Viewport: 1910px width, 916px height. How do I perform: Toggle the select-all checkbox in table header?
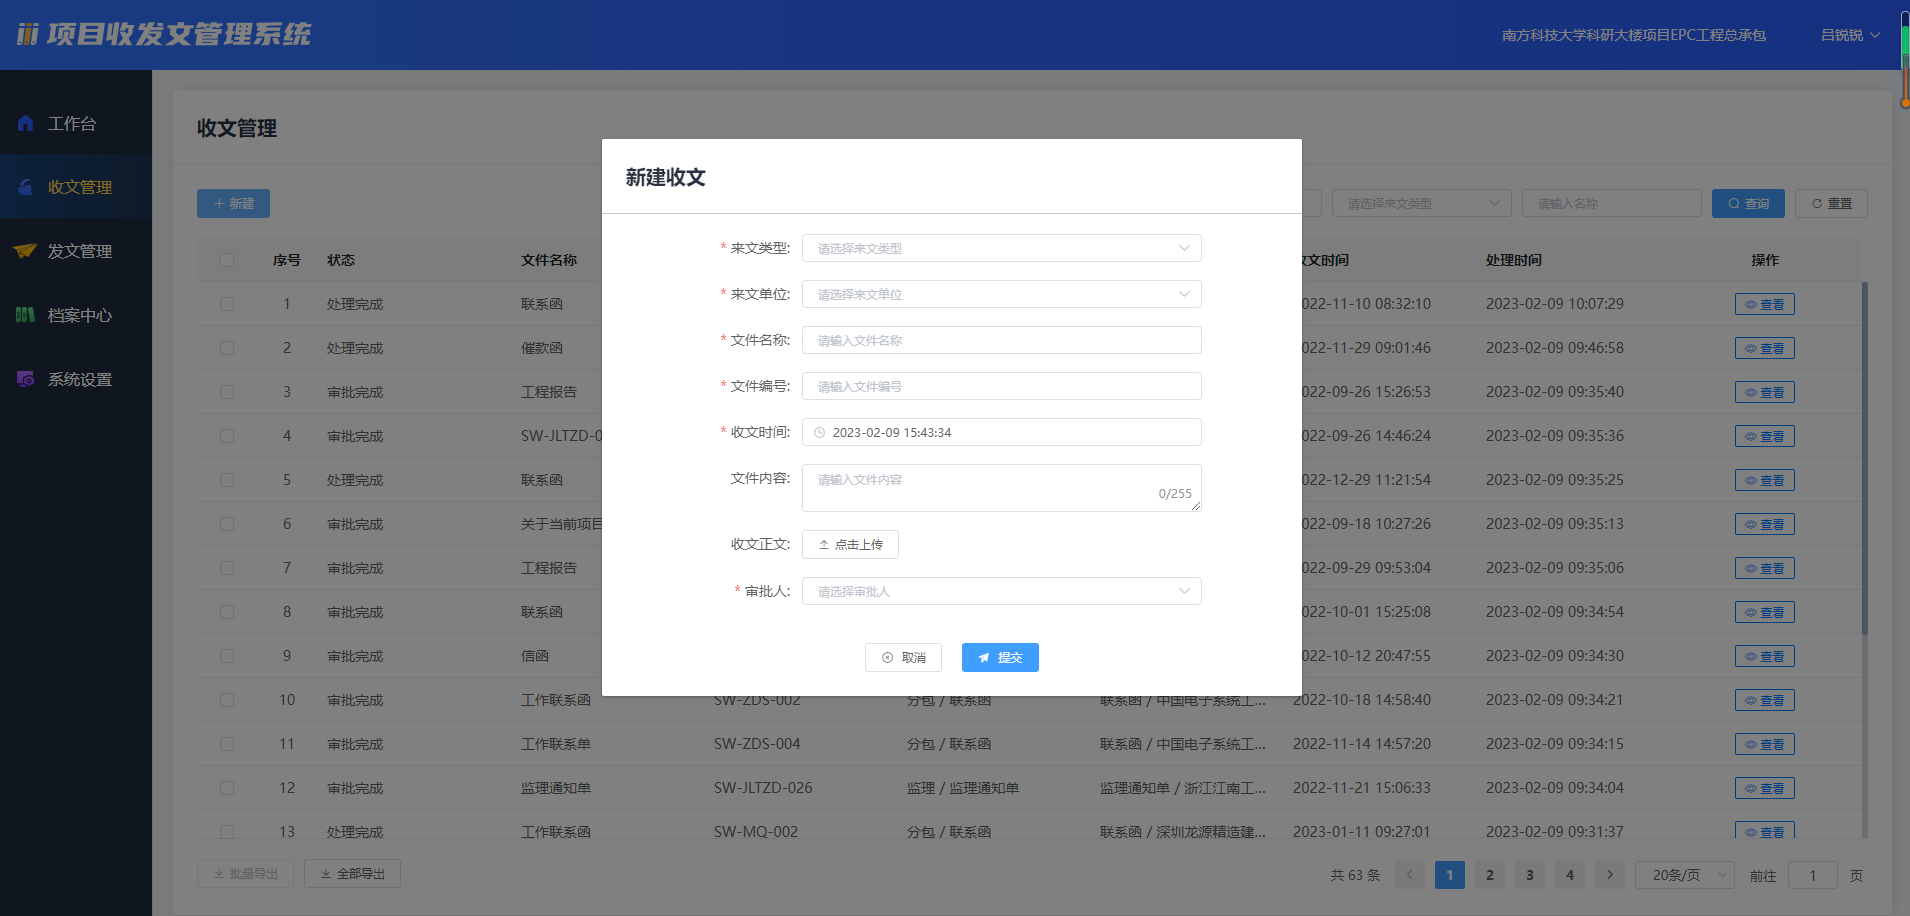pos(227,260)
